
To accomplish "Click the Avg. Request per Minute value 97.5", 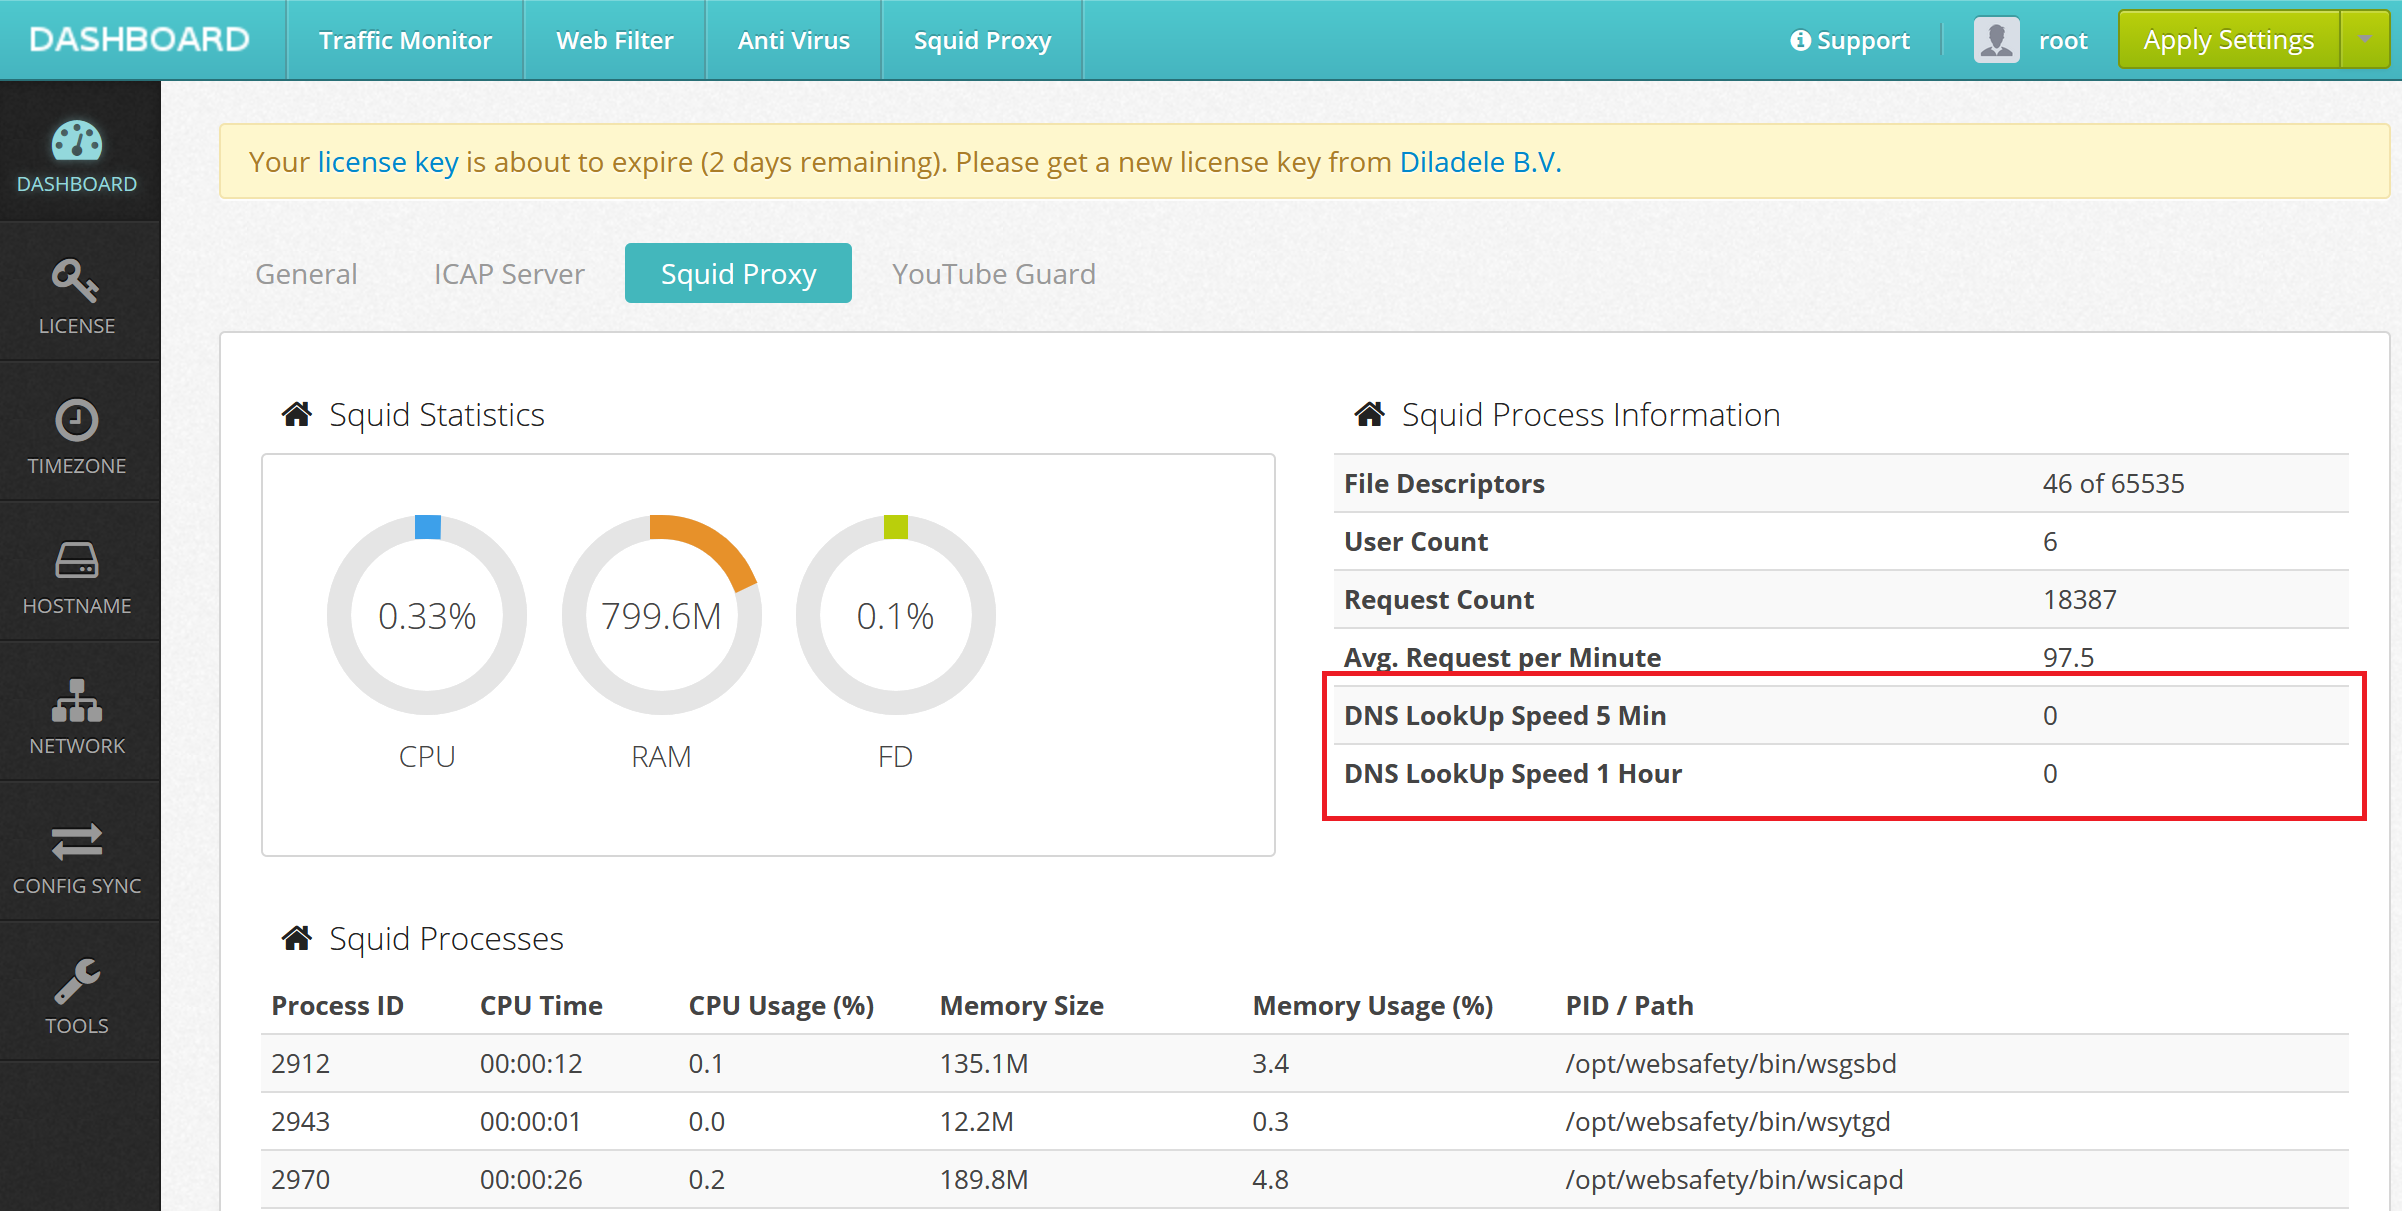I will pos(2068,658).
